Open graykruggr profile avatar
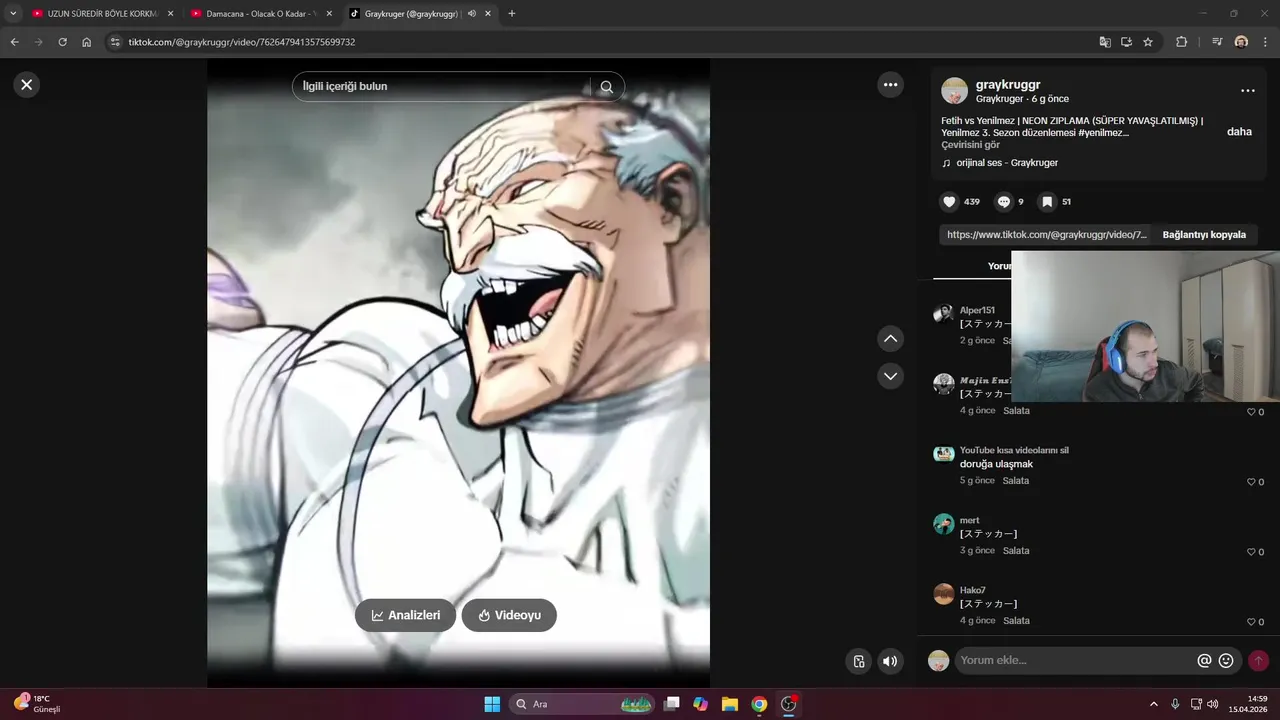 (954, 91)
